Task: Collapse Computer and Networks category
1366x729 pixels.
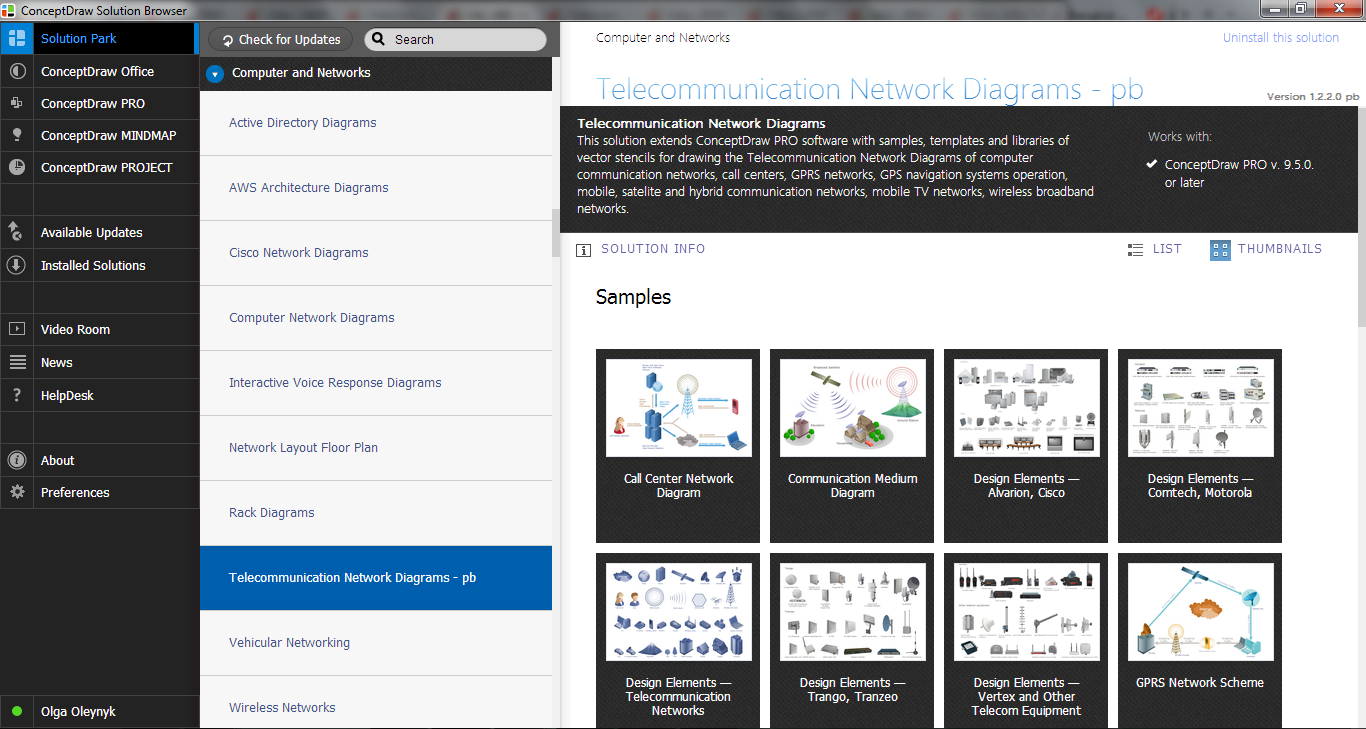Action: (x=215, y=74)
